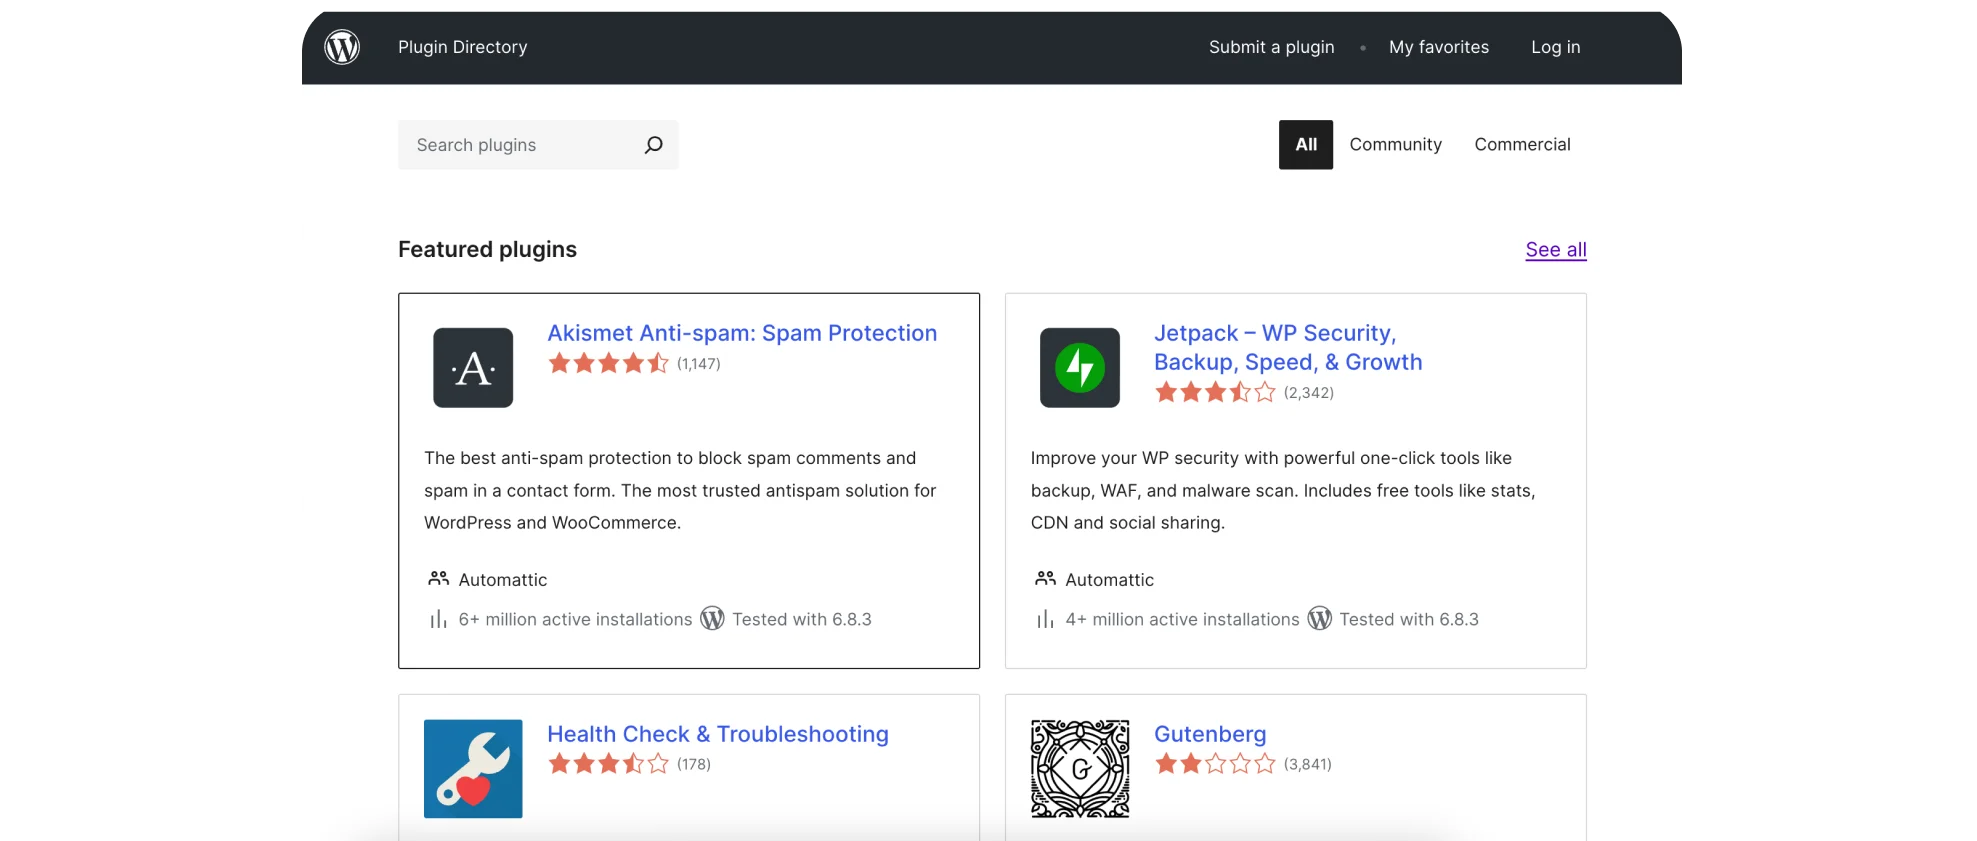Switch to the Community filter
1977x841 pixels.
click(1395, 145)
